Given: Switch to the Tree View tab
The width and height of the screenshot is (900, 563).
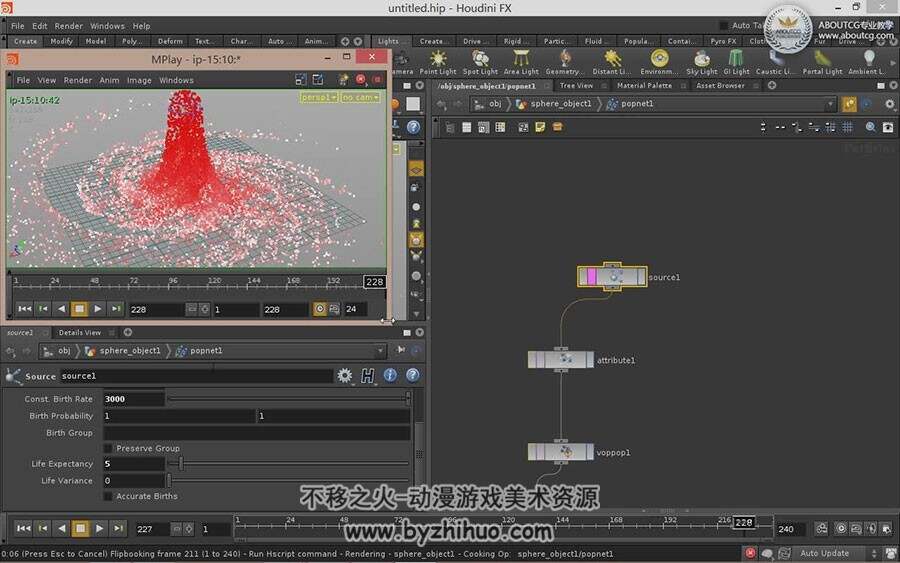Looking at the screenshot, I should click(576, 86).
